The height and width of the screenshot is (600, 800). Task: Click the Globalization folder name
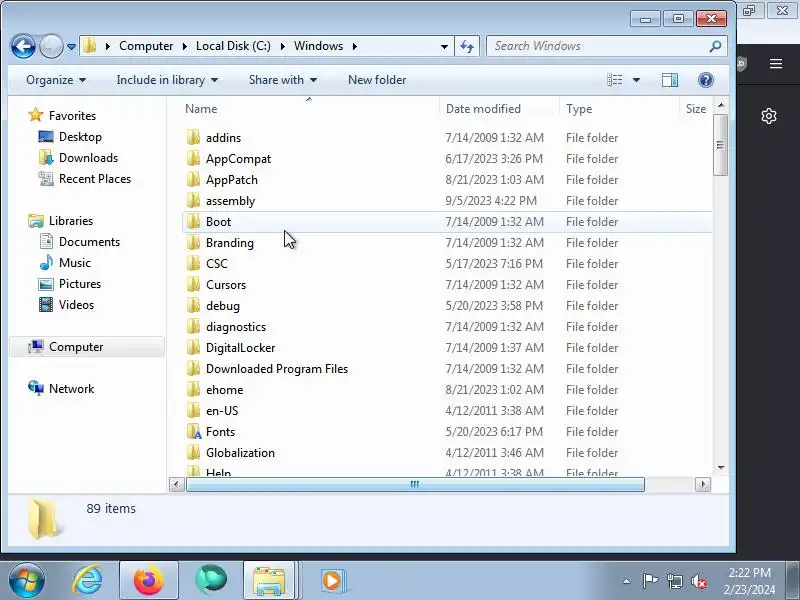[240, 453]
